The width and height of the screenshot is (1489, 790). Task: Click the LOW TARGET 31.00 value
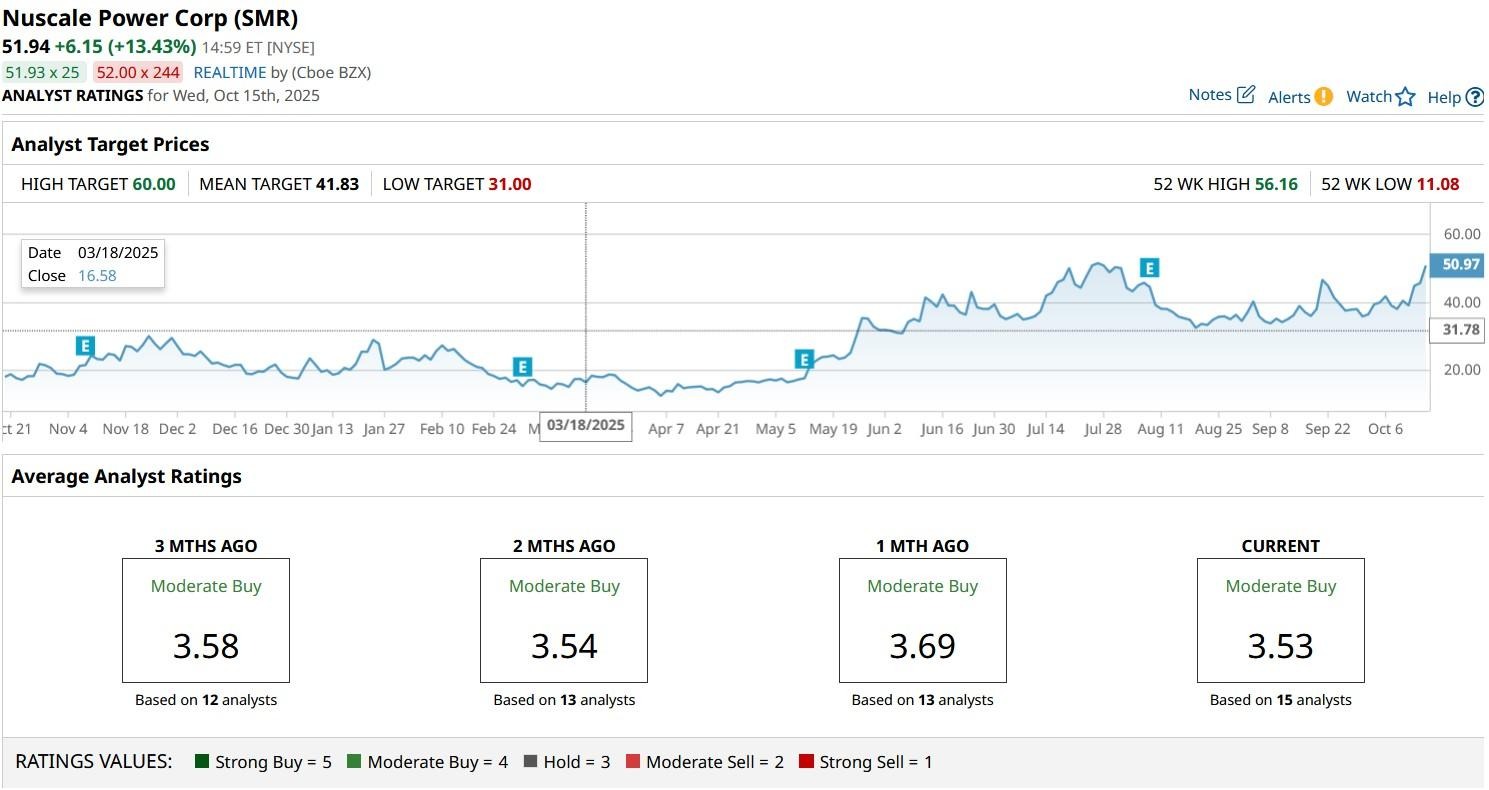(x=510, y=184)
